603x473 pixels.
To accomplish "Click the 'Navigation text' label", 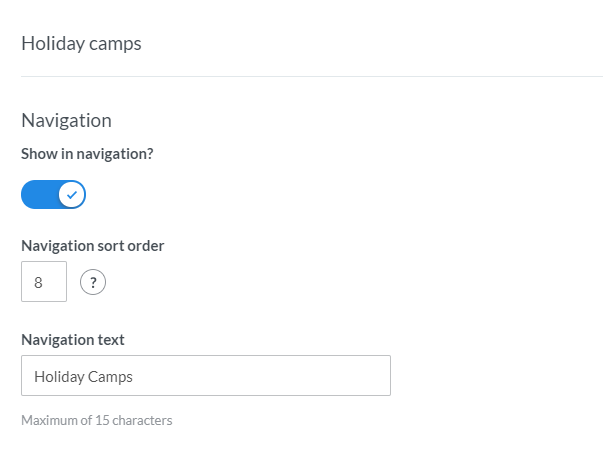I will [73, 339].
